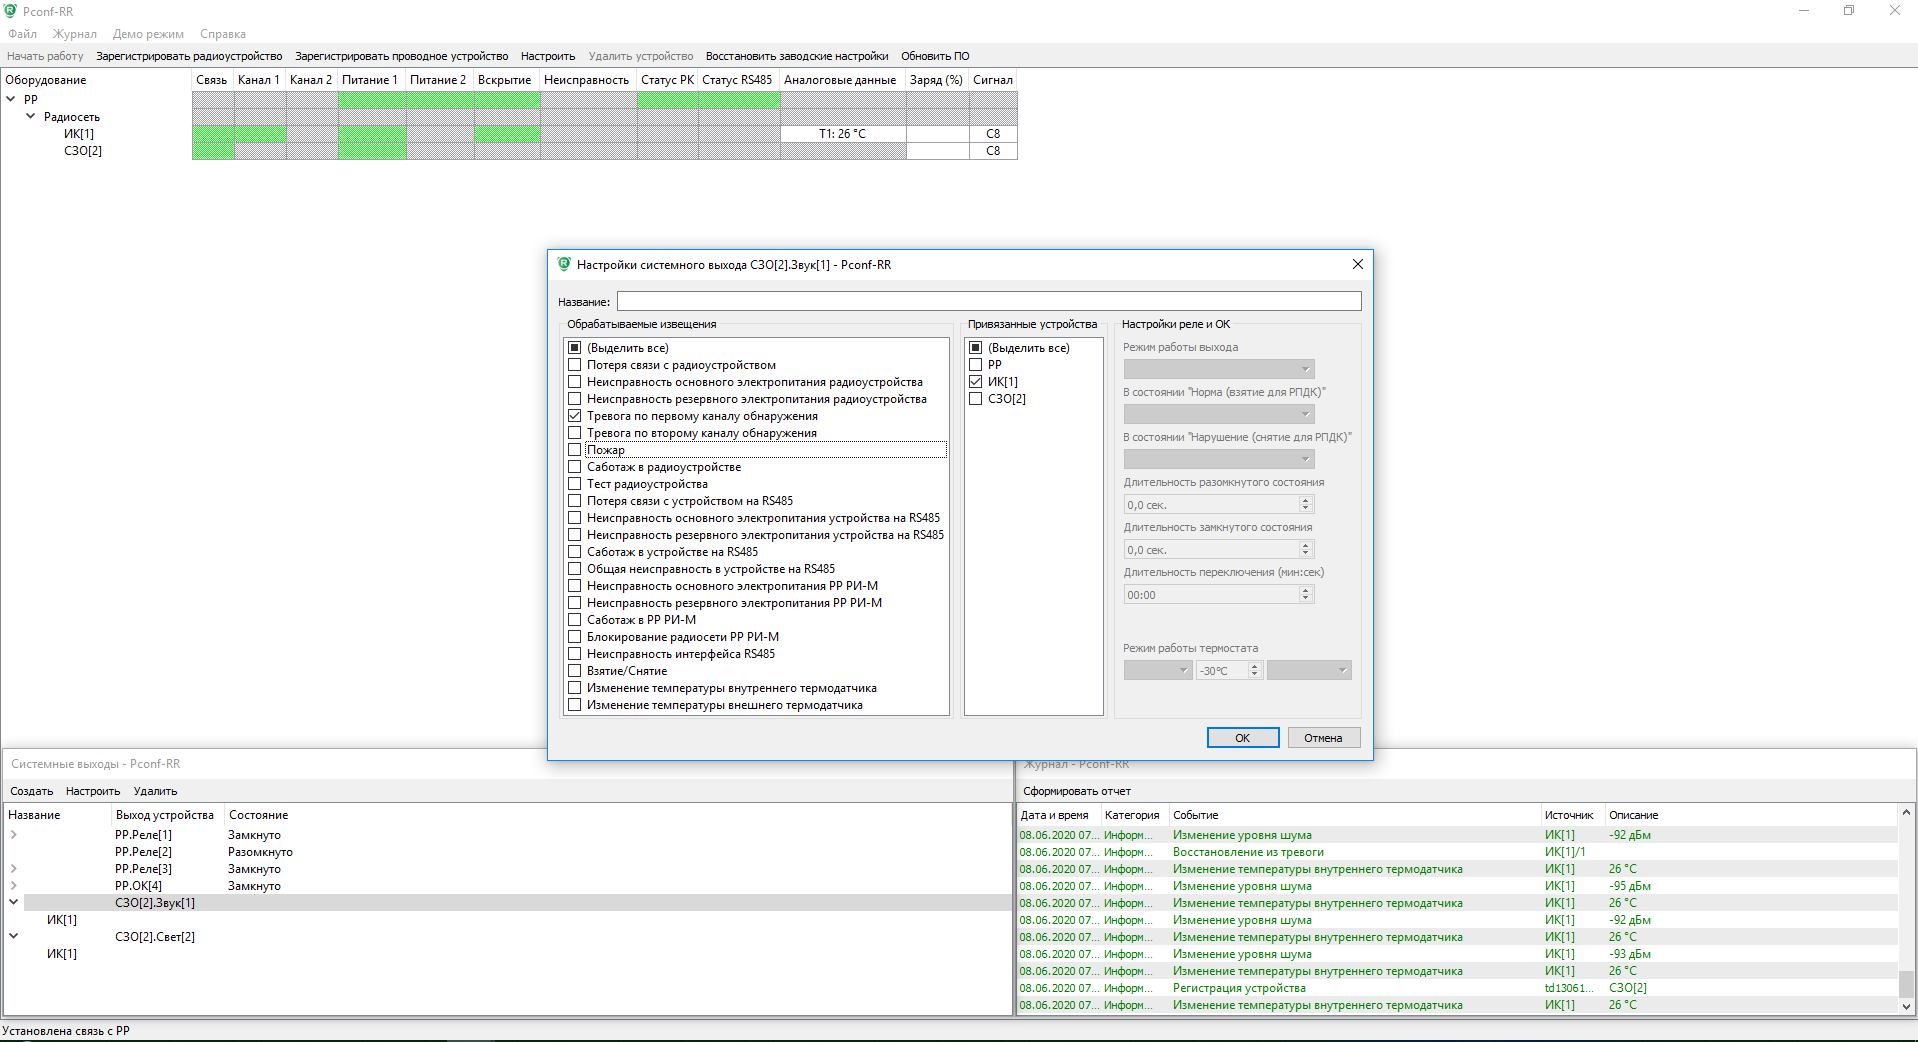This screenshot has height=1042, width=1918.
Task: Click into the Название text field
Action: tap(988, 301)
